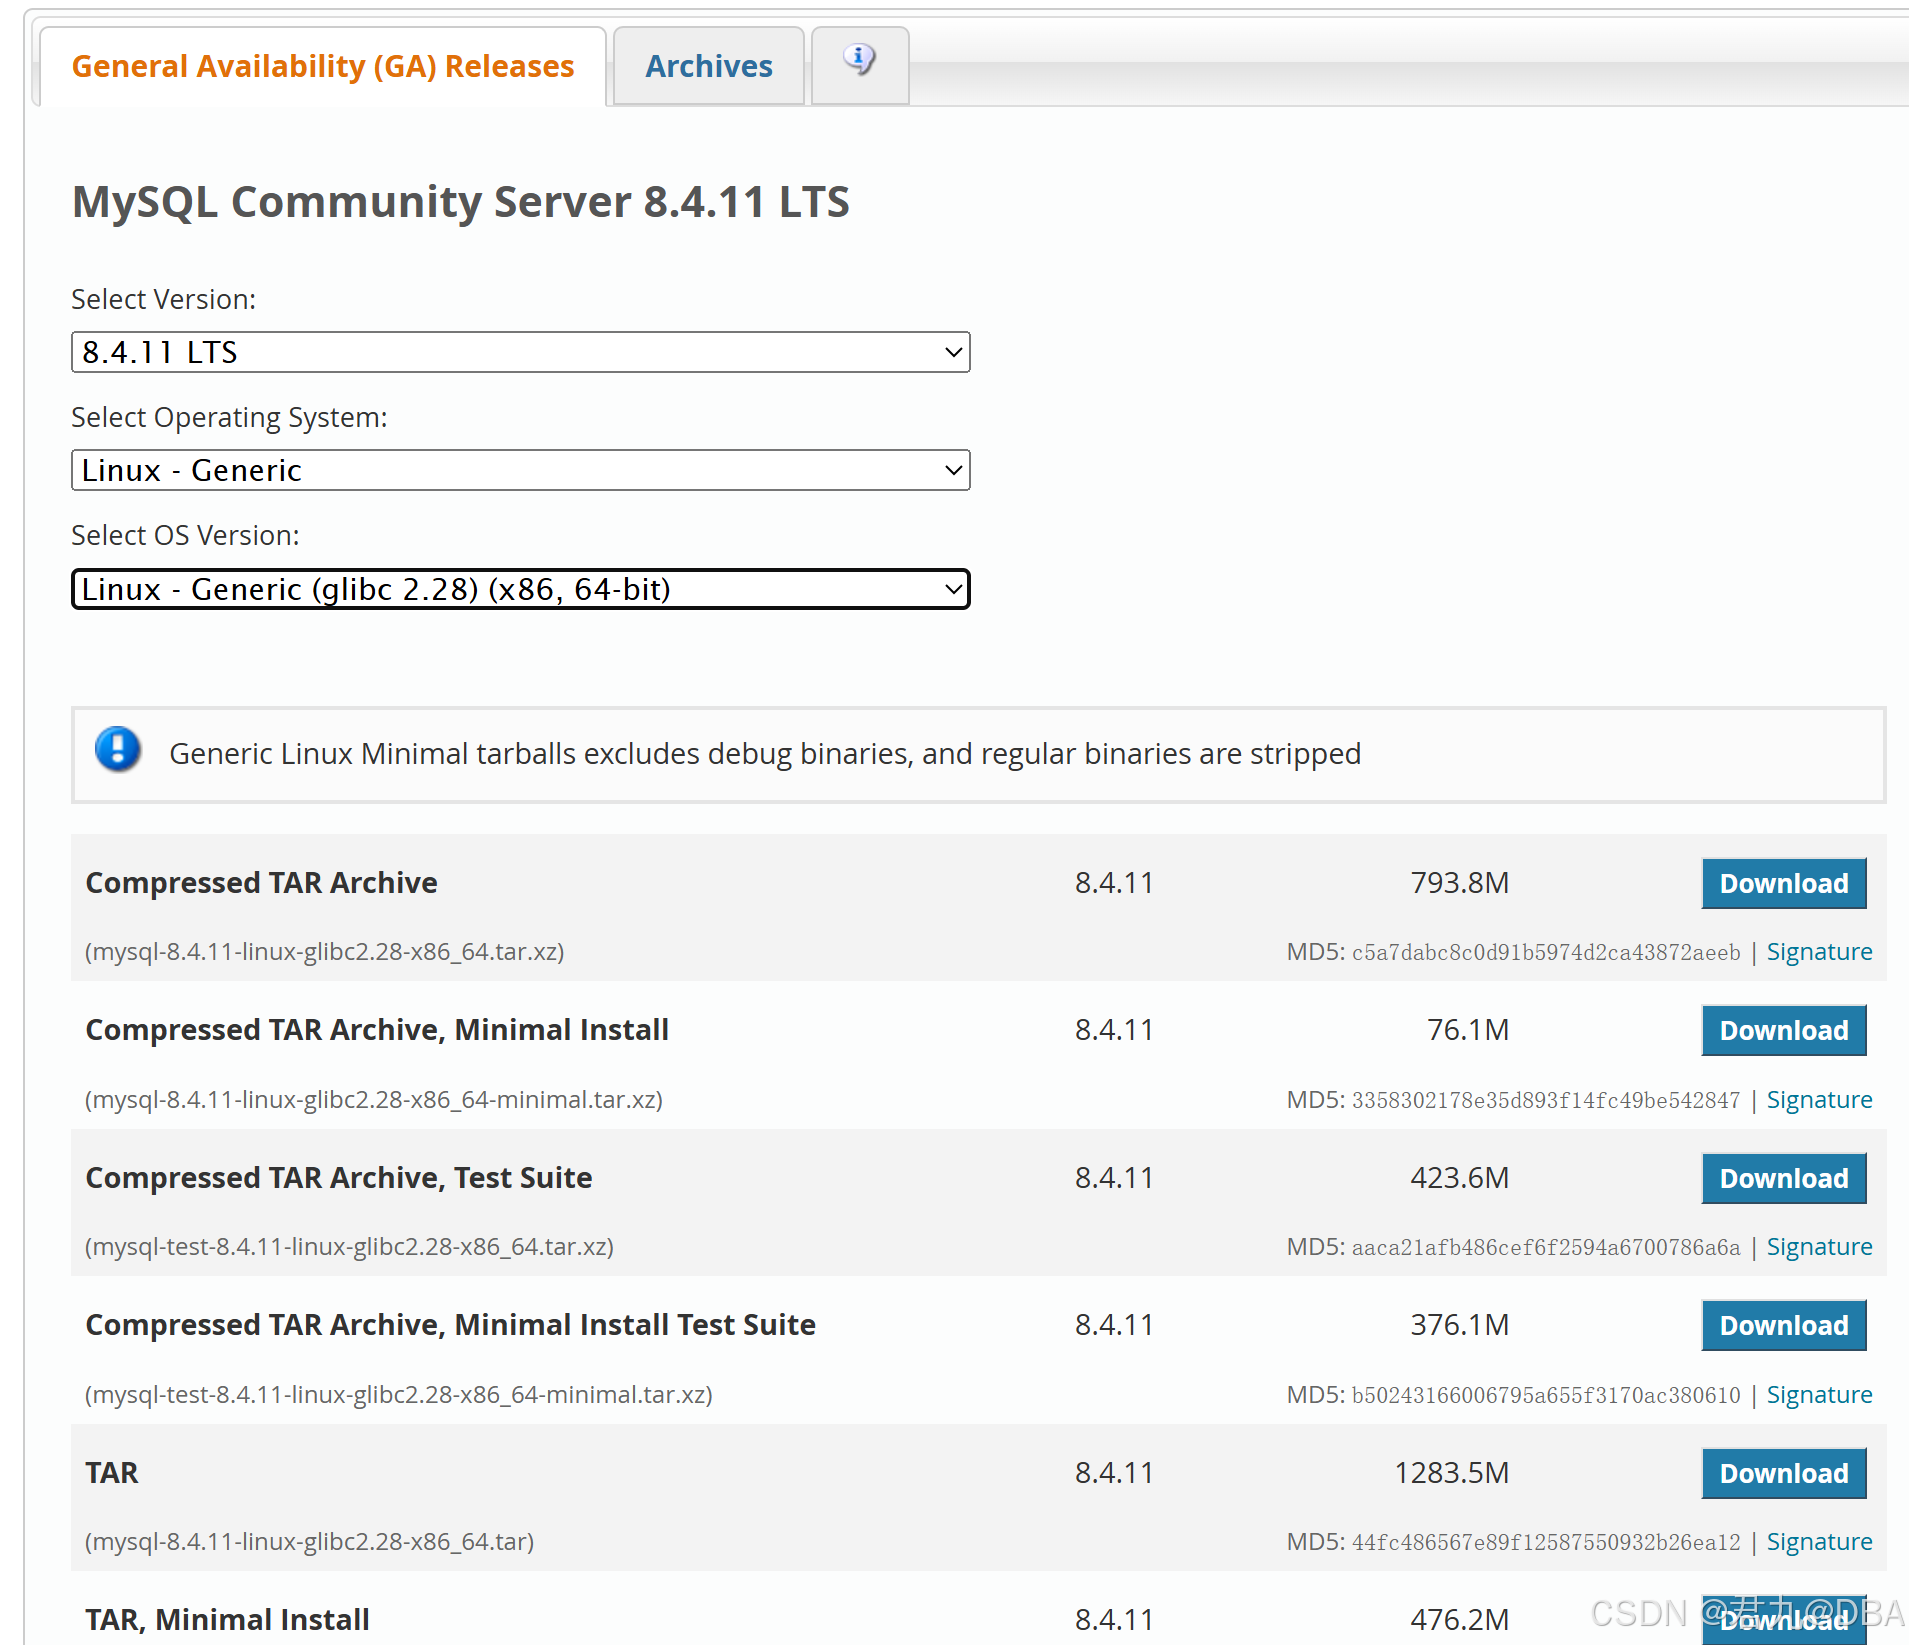Download the Compressed TAR Archive, Test Suite
Image resolution: width=1909 pixels, height=1645 pixels.
(1784, 1178)
